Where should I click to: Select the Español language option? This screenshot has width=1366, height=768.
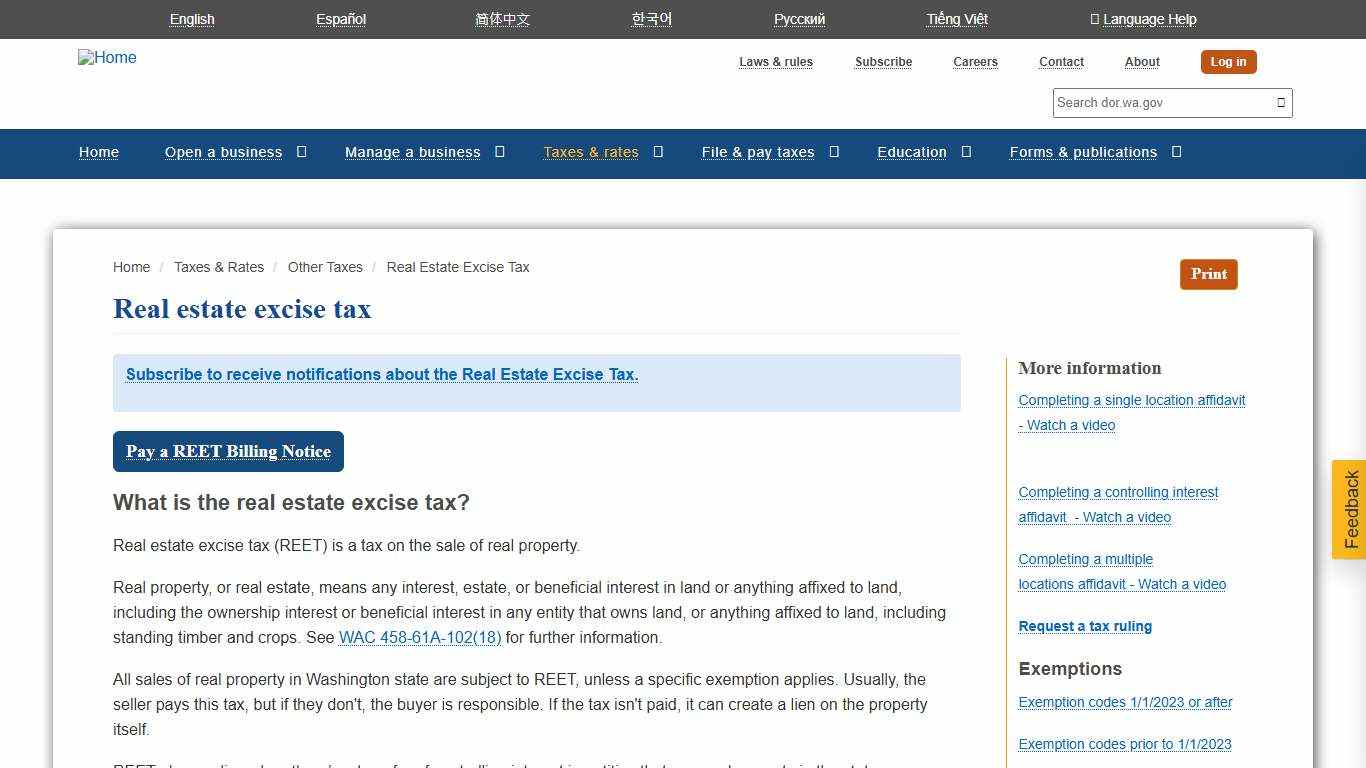pos(340,19)
